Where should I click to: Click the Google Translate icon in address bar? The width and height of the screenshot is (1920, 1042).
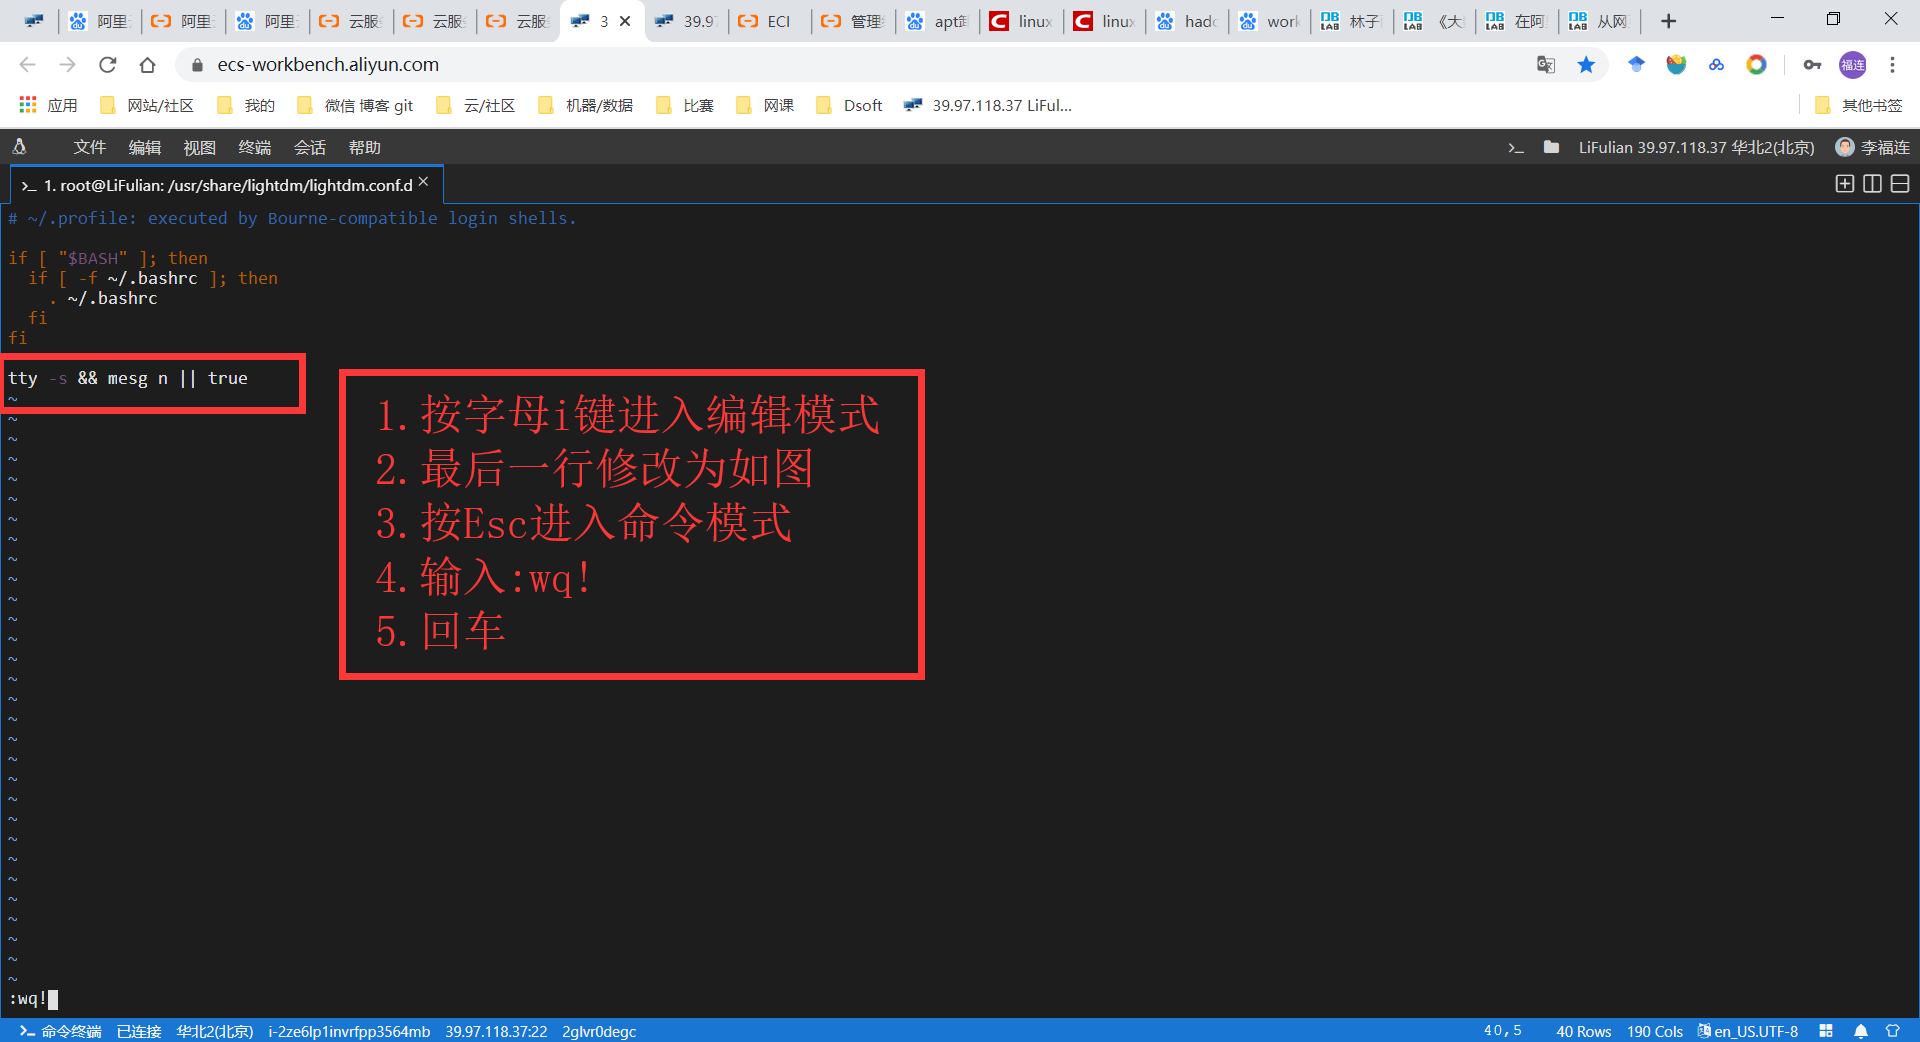coord(1546,64)
